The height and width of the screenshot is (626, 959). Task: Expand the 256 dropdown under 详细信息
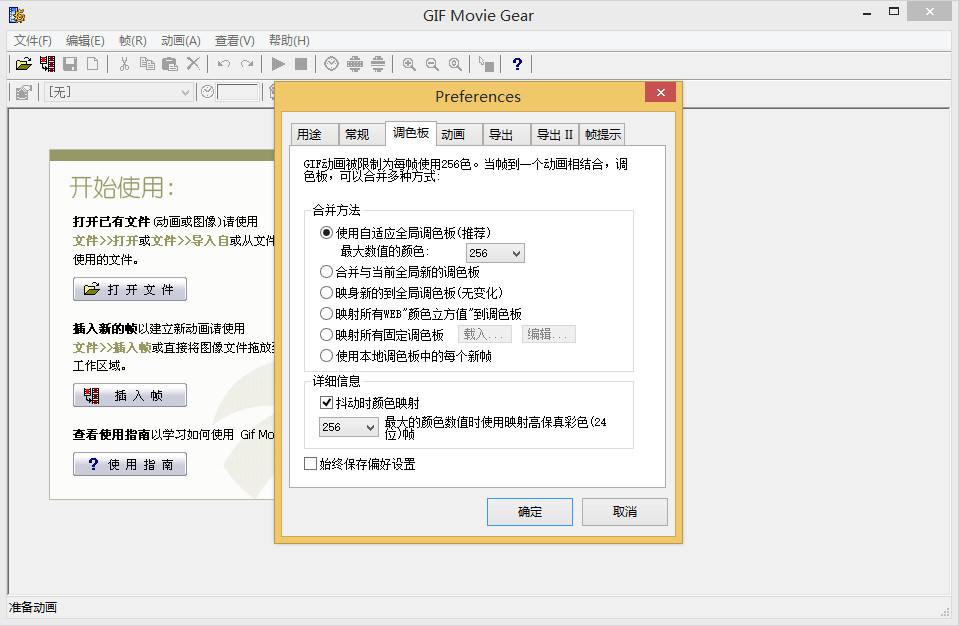(x=348, y=428)
